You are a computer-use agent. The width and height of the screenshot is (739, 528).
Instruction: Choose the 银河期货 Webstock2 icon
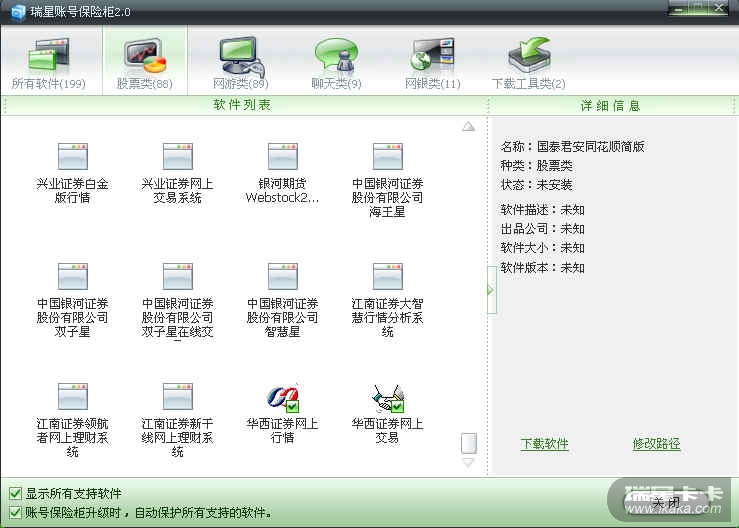(283, 157)
